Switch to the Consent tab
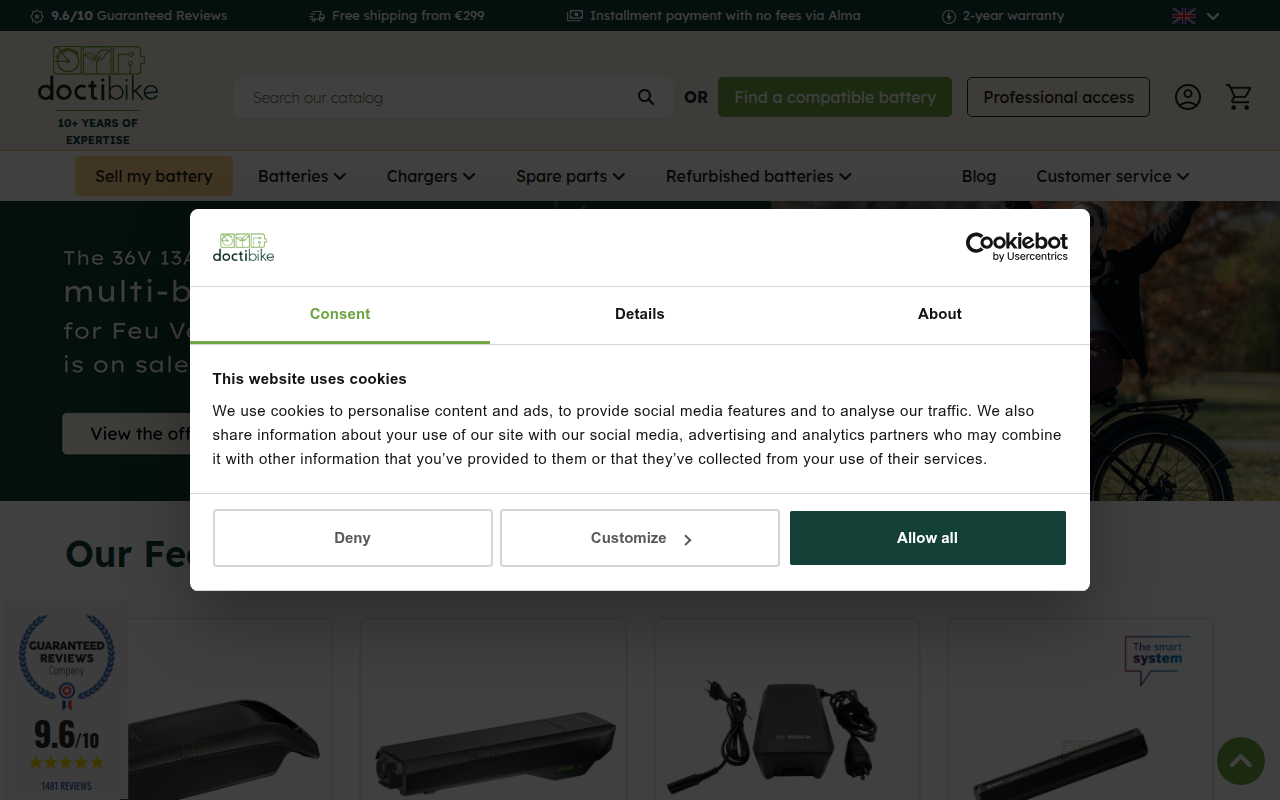The height and width of the screenshot is (800, 1280). [x=340, y=315]
